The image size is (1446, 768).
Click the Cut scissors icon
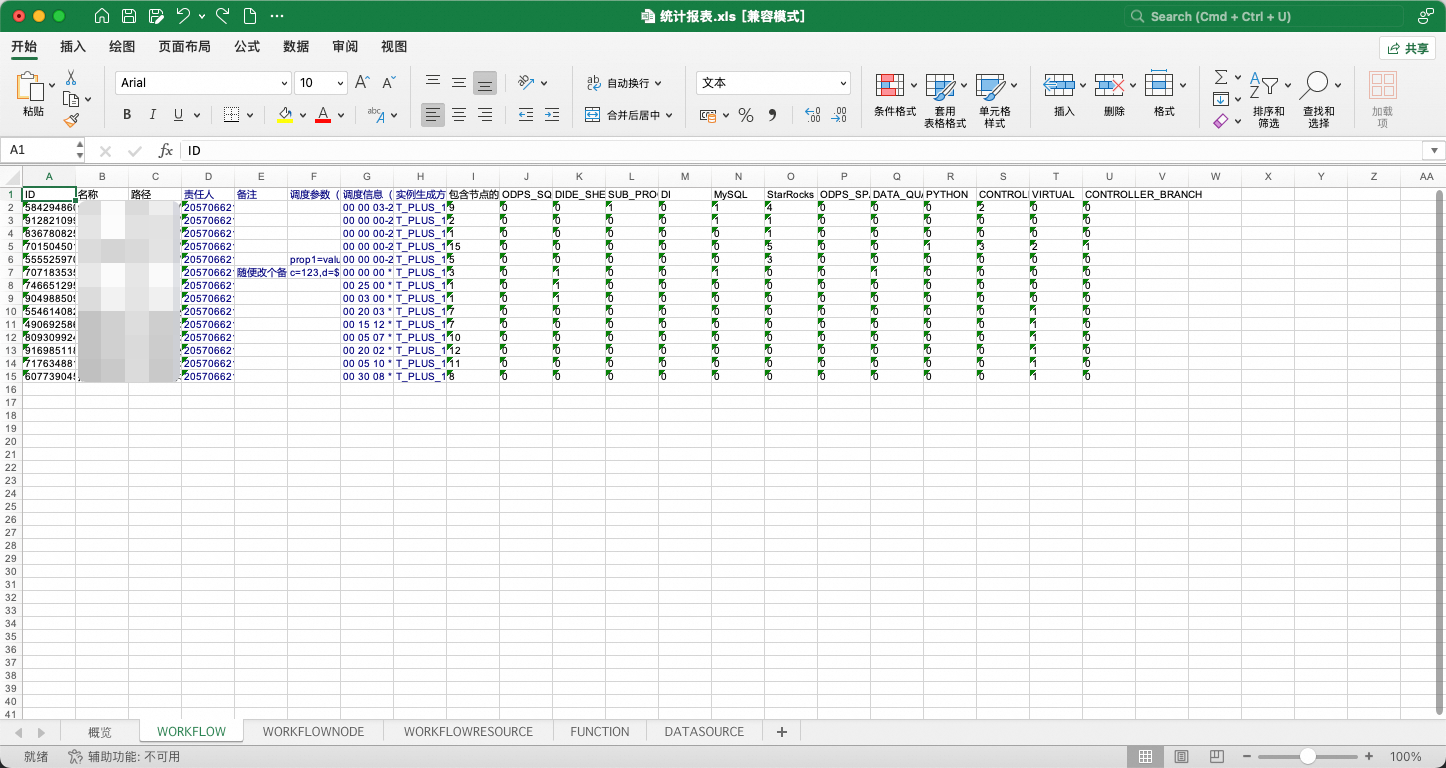71,78
